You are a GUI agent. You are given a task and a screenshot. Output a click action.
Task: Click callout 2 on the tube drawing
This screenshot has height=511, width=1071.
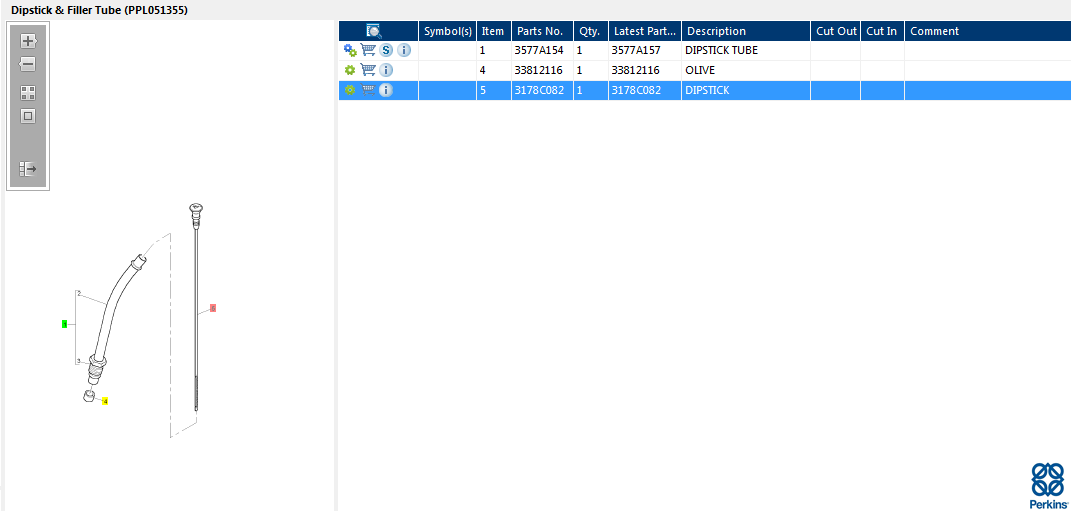(79, 294)
